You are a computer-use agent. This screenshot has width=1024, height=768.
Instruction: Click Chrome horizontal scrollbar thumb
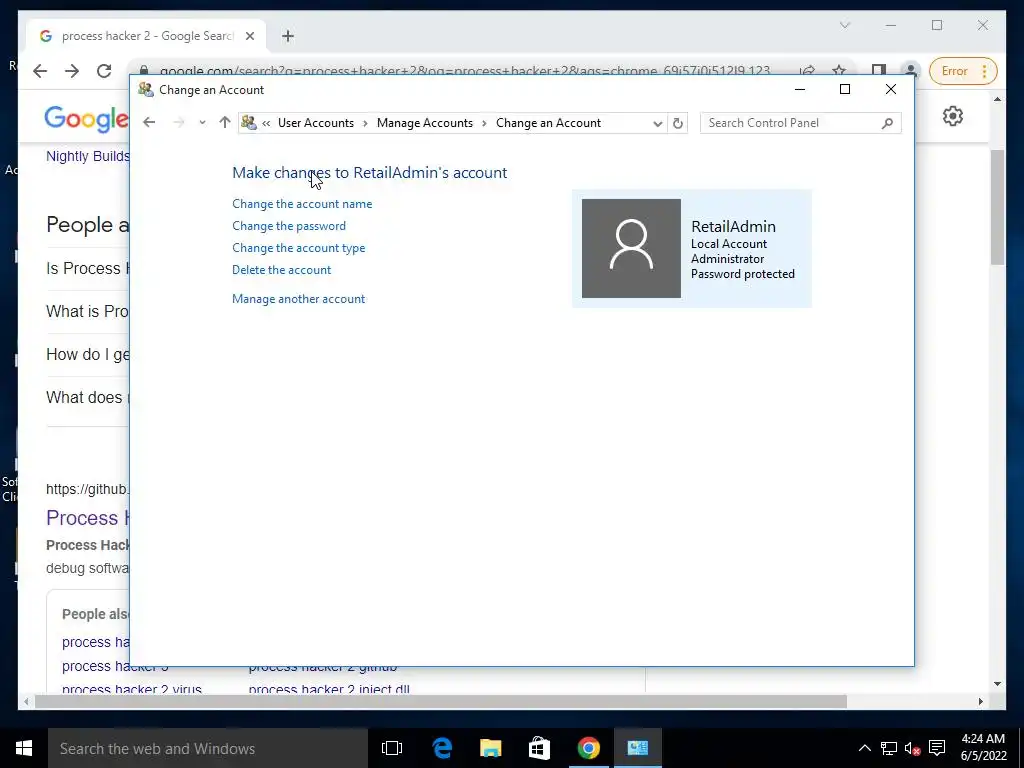[x=441, y=701]
